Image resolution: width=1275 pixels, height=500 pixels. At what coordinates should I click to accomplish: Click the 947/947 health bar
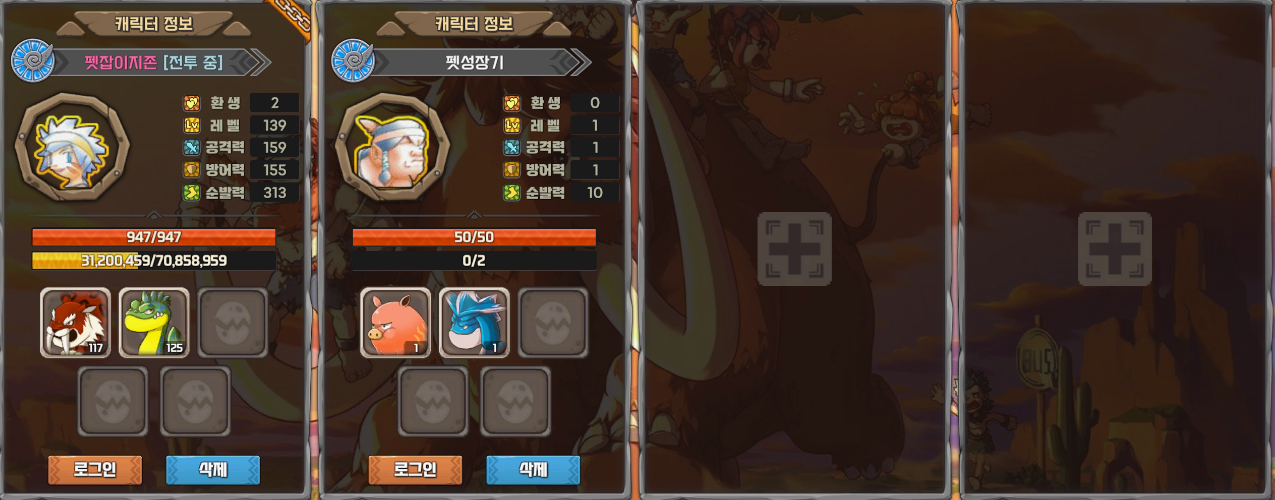coord(154,237)
